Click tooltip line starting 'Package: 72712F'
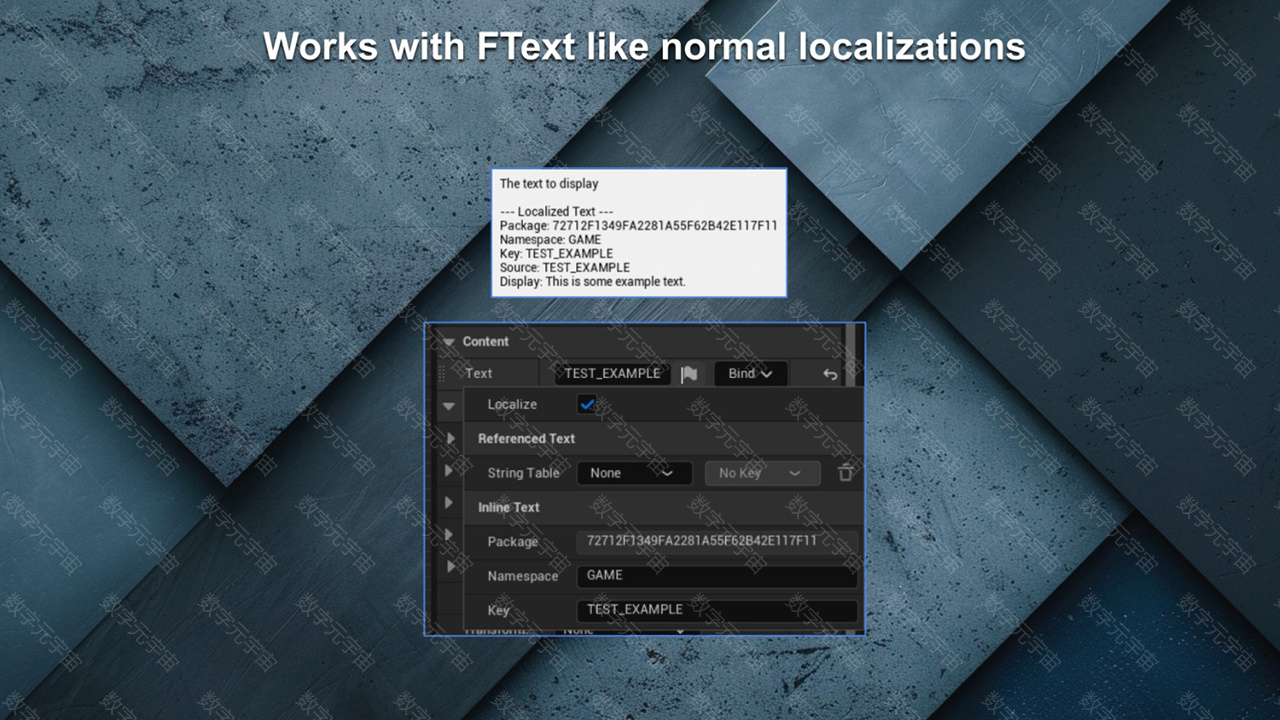Viewport: 1280px width, 720px height. 638,226
